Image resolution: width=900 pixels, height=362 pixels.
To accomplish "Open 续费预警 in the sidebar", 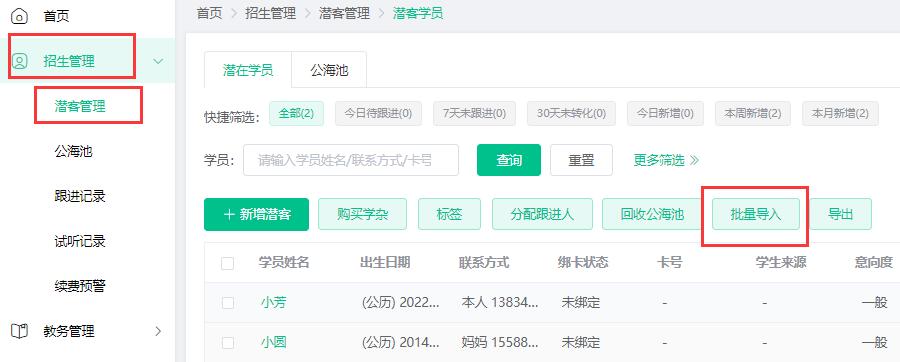I will (80, 286).
